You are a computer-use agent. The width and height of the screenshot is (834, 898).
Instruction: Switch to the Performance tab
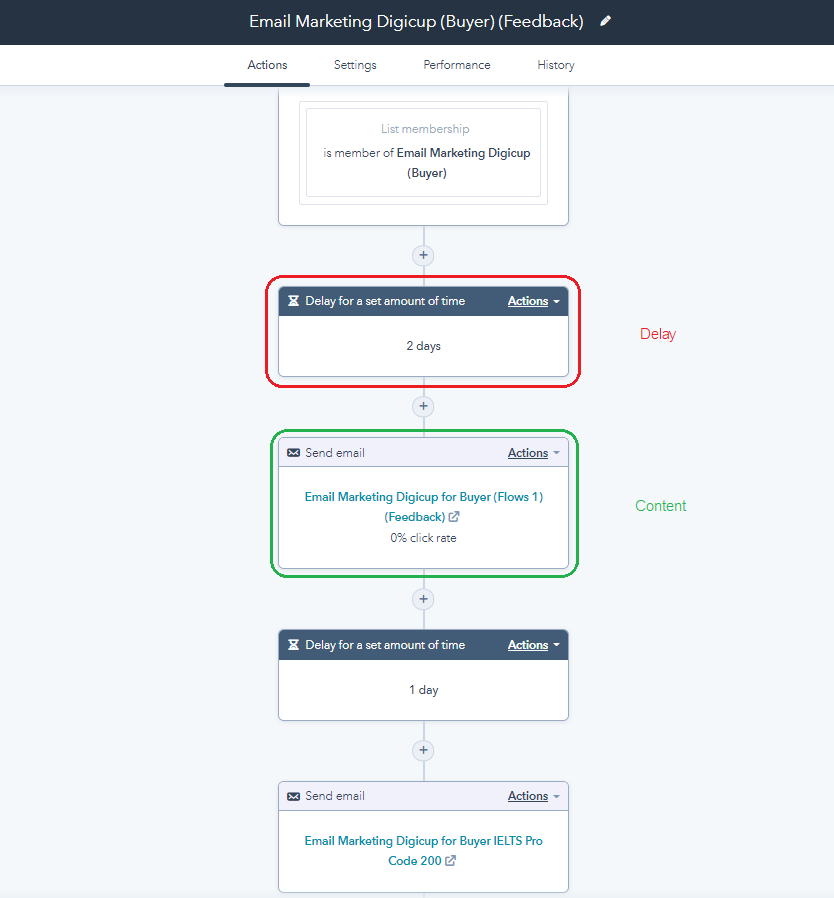(456, 65)
